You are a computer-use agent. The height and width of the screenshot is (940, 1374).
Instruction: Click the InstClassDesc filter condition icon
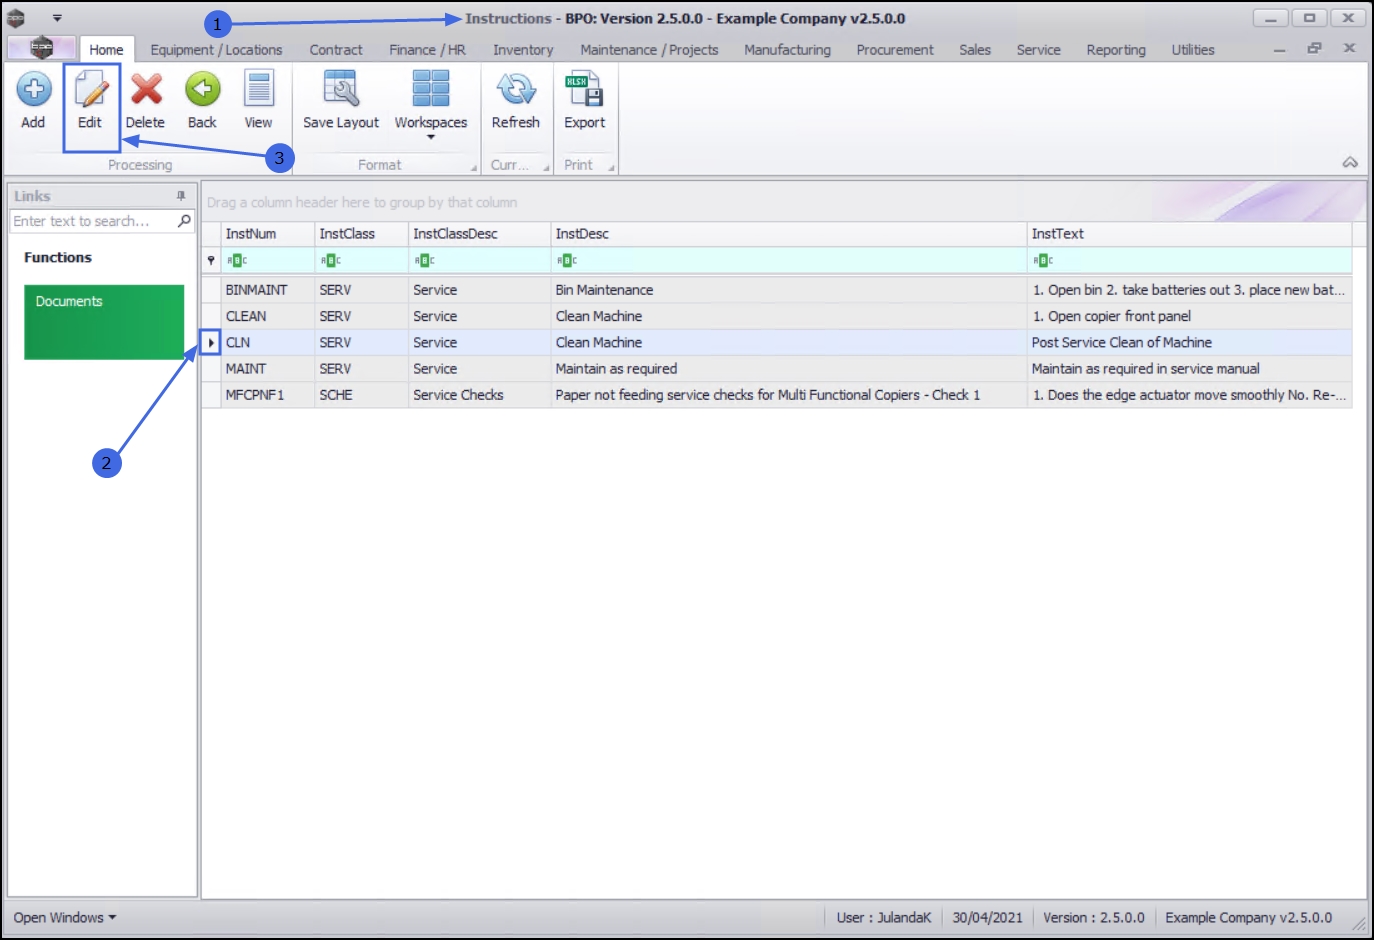(x=425, y=260)
